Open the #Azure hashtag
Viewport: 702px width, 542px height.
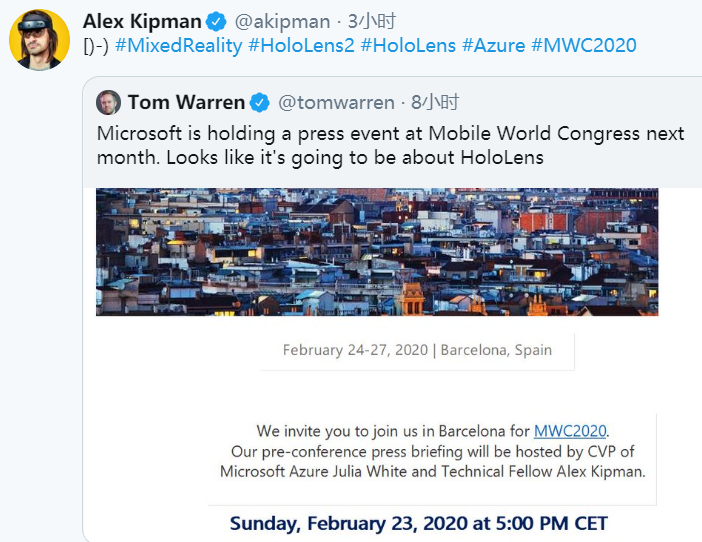(497, 46)
